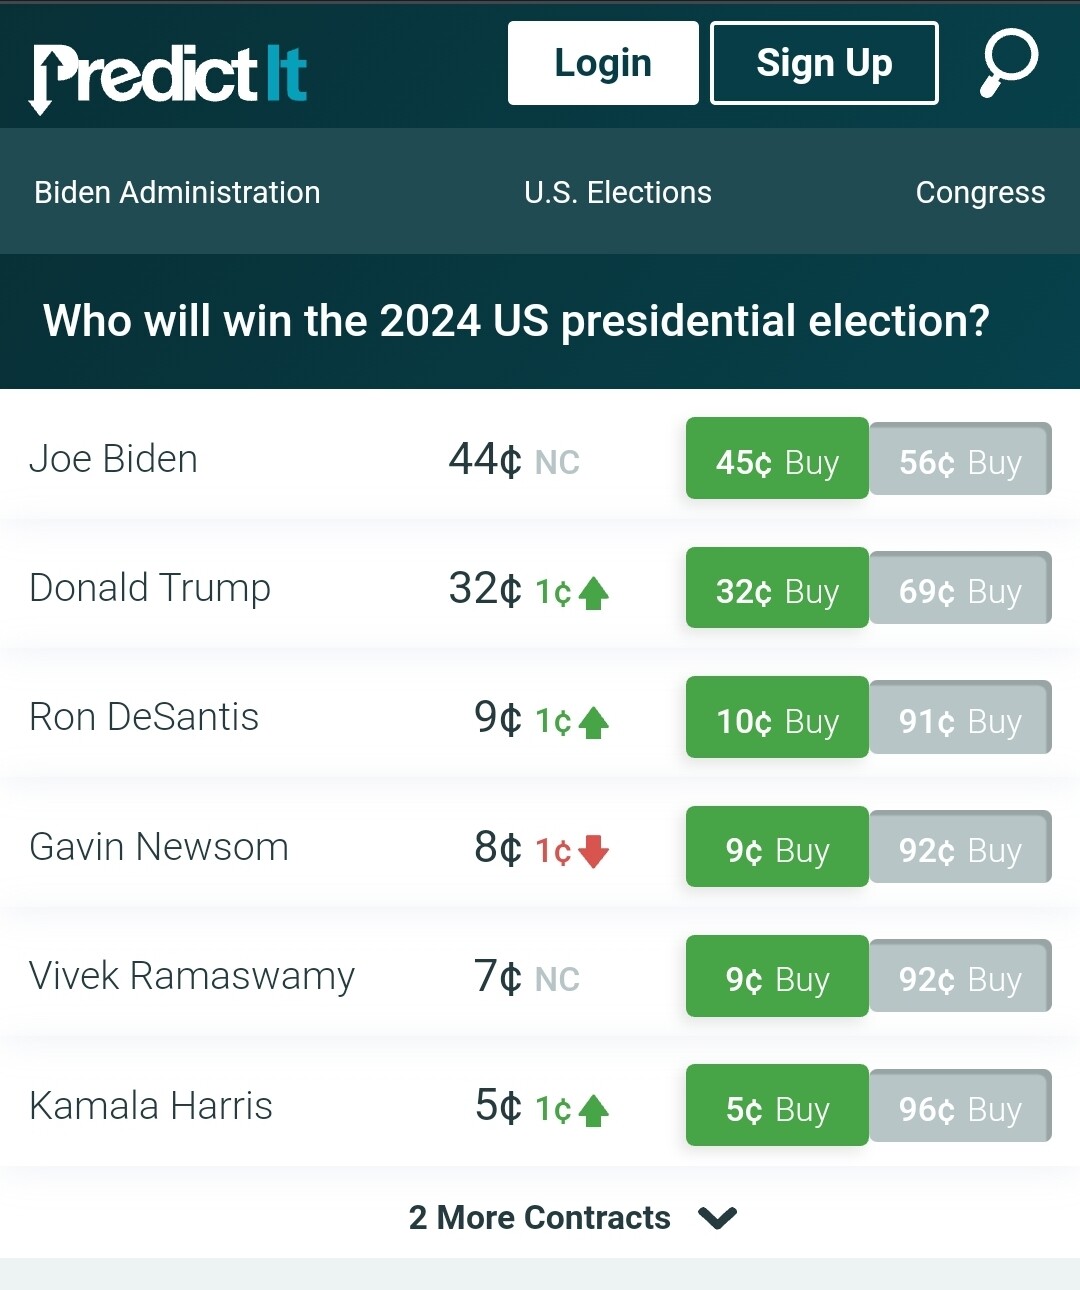1080x1290 pixels.
Task: Buy Joe Biden No at 56¢
Action: (x=960, y=459)
